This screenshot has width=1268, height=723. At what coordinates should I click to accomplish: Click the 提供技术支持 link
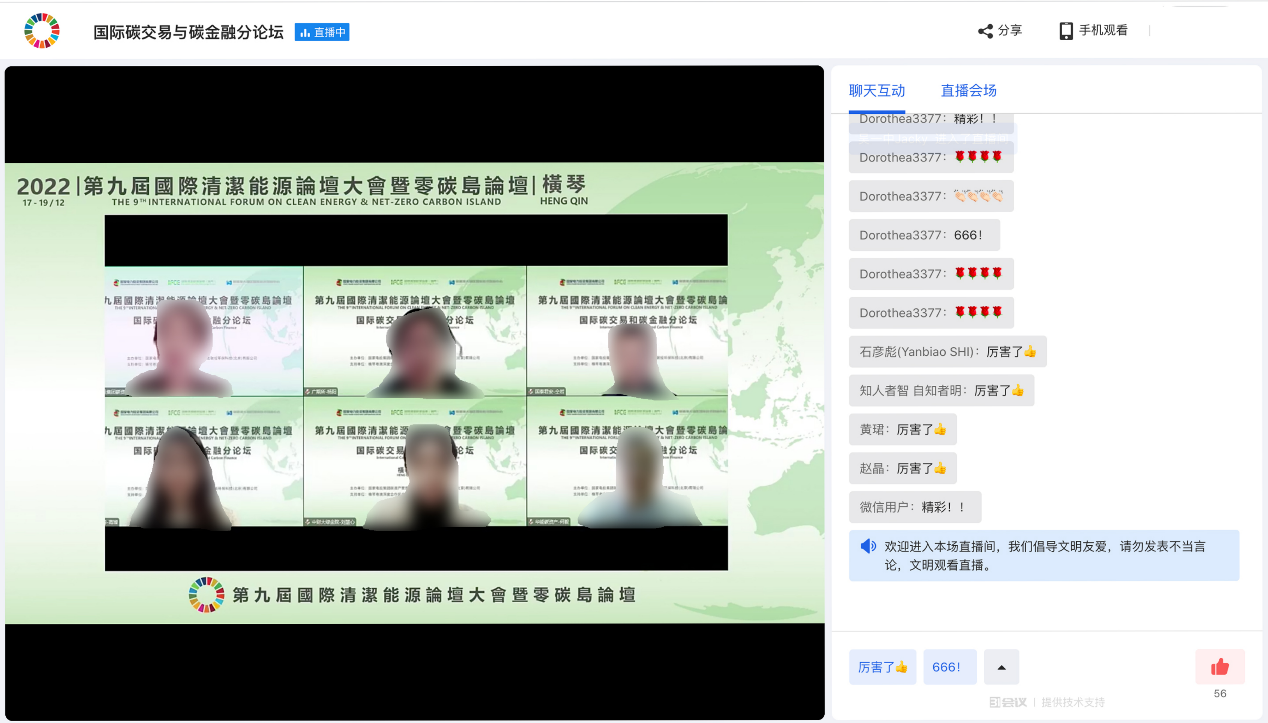(1075, 701)
